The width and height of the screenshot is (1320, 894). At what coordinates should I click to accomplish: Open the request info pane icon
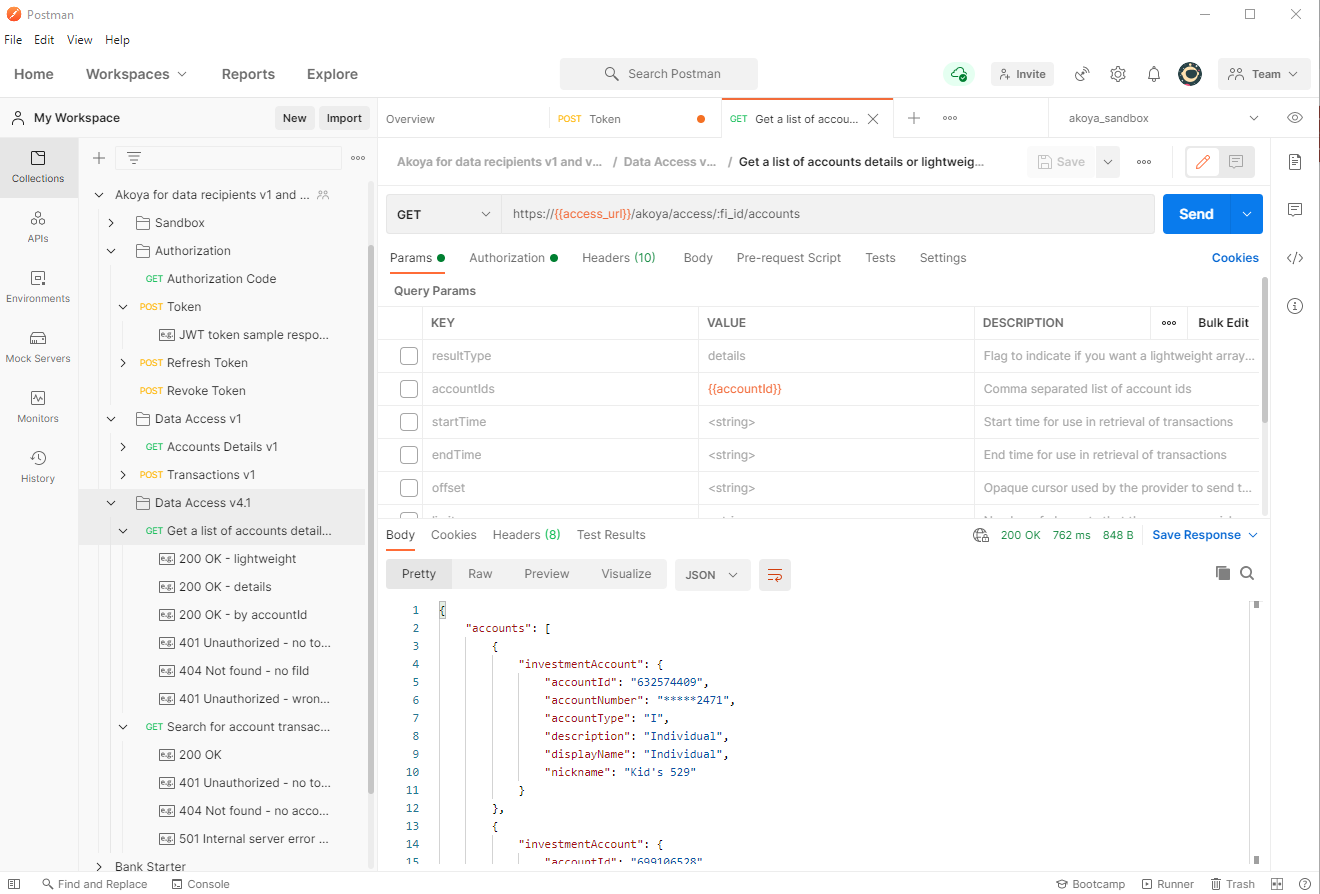(1295, 305)
